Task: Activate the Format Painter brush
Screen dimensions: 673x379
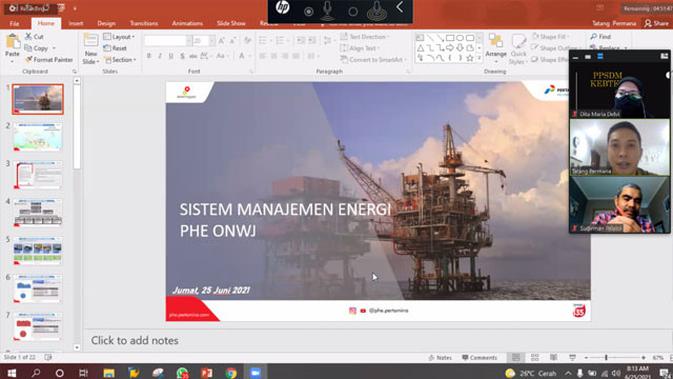Action: (28, 60)
